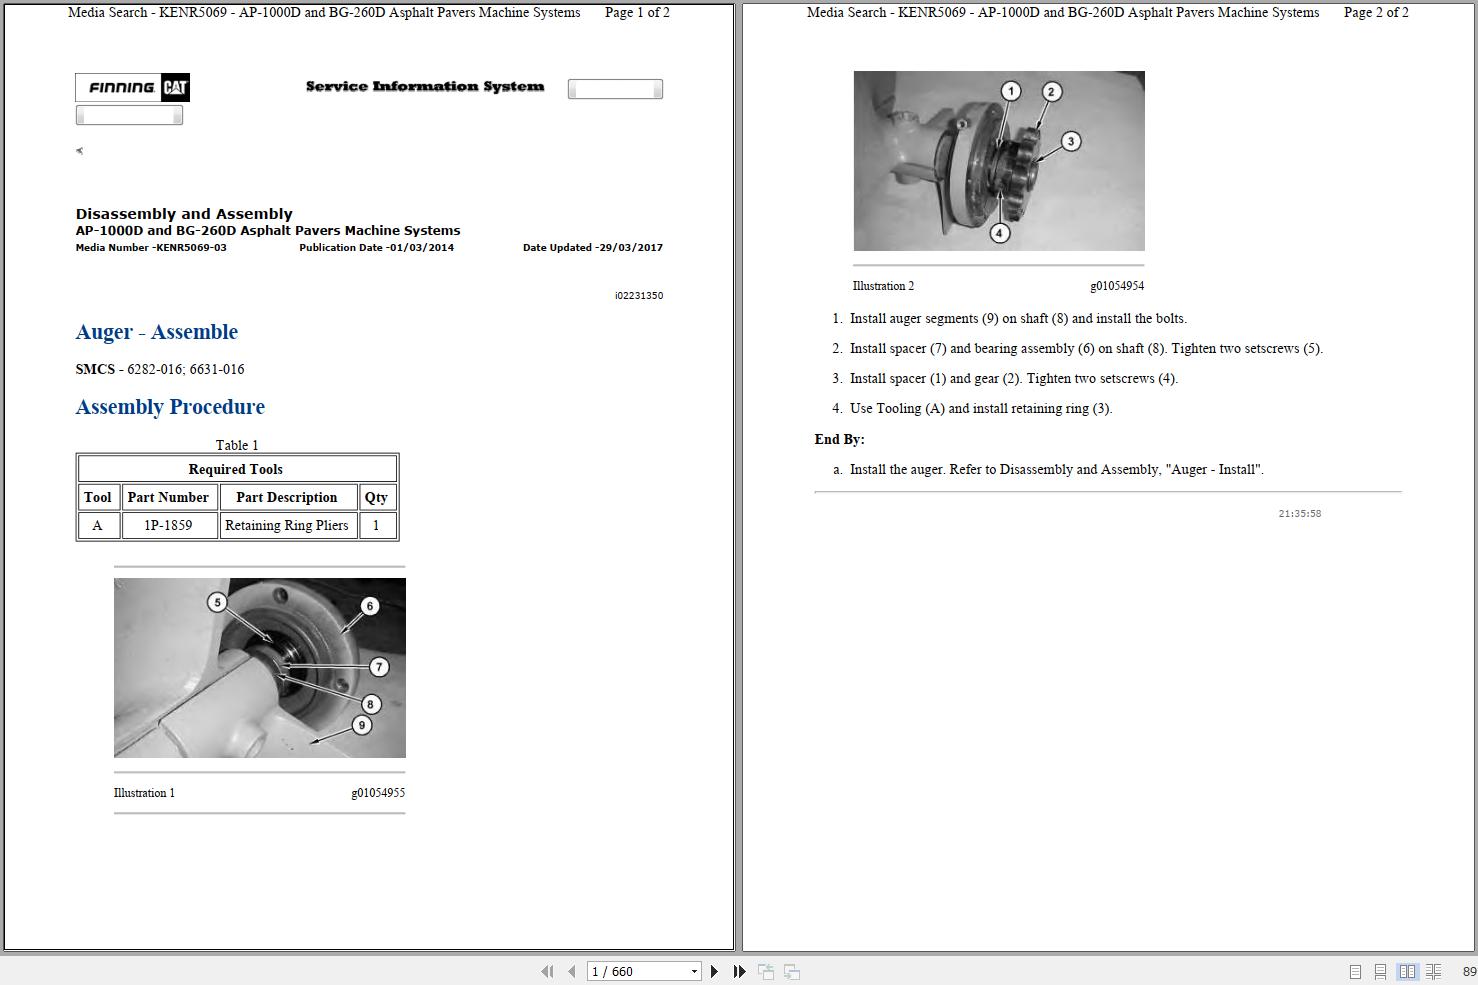Jump to the last page
The image size is (1478, 985).
(x=739, y=971)
